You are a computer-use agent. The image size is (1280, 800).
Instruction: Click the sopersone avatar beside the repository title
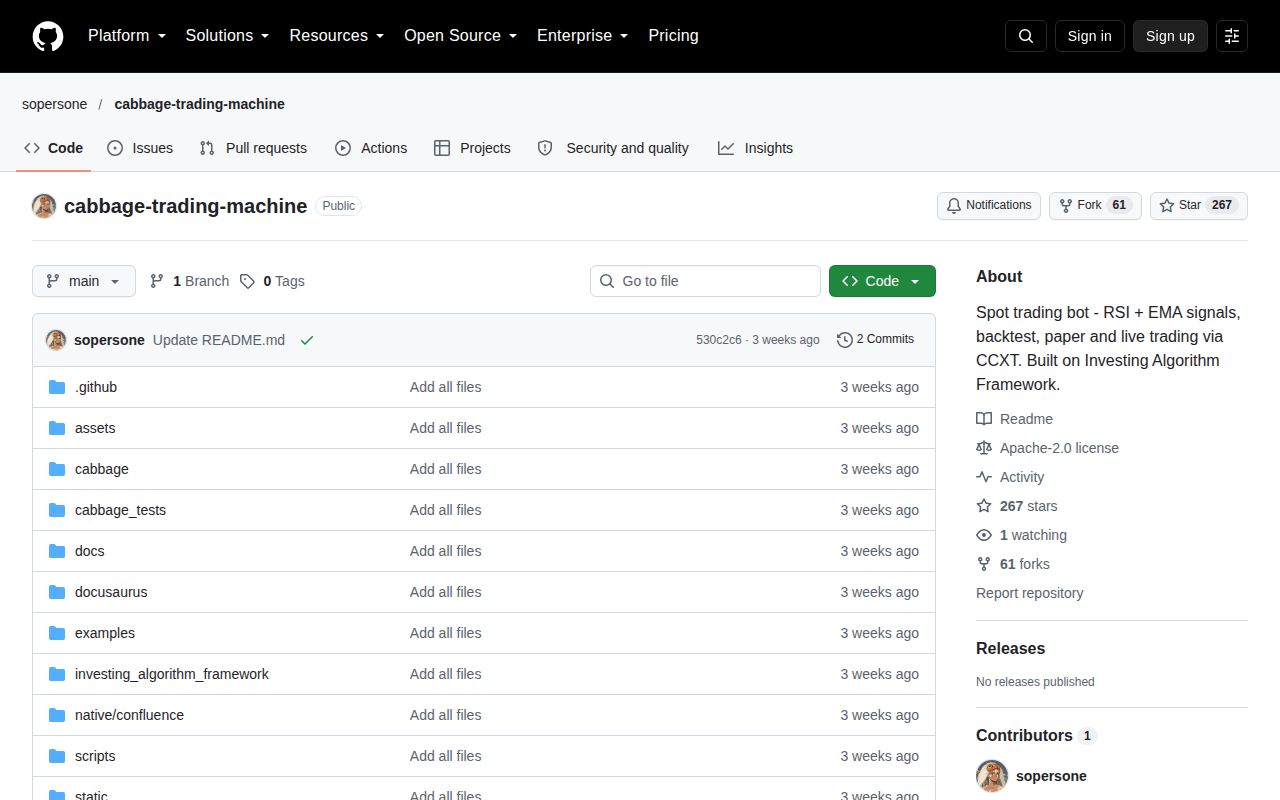coord(44,206)
